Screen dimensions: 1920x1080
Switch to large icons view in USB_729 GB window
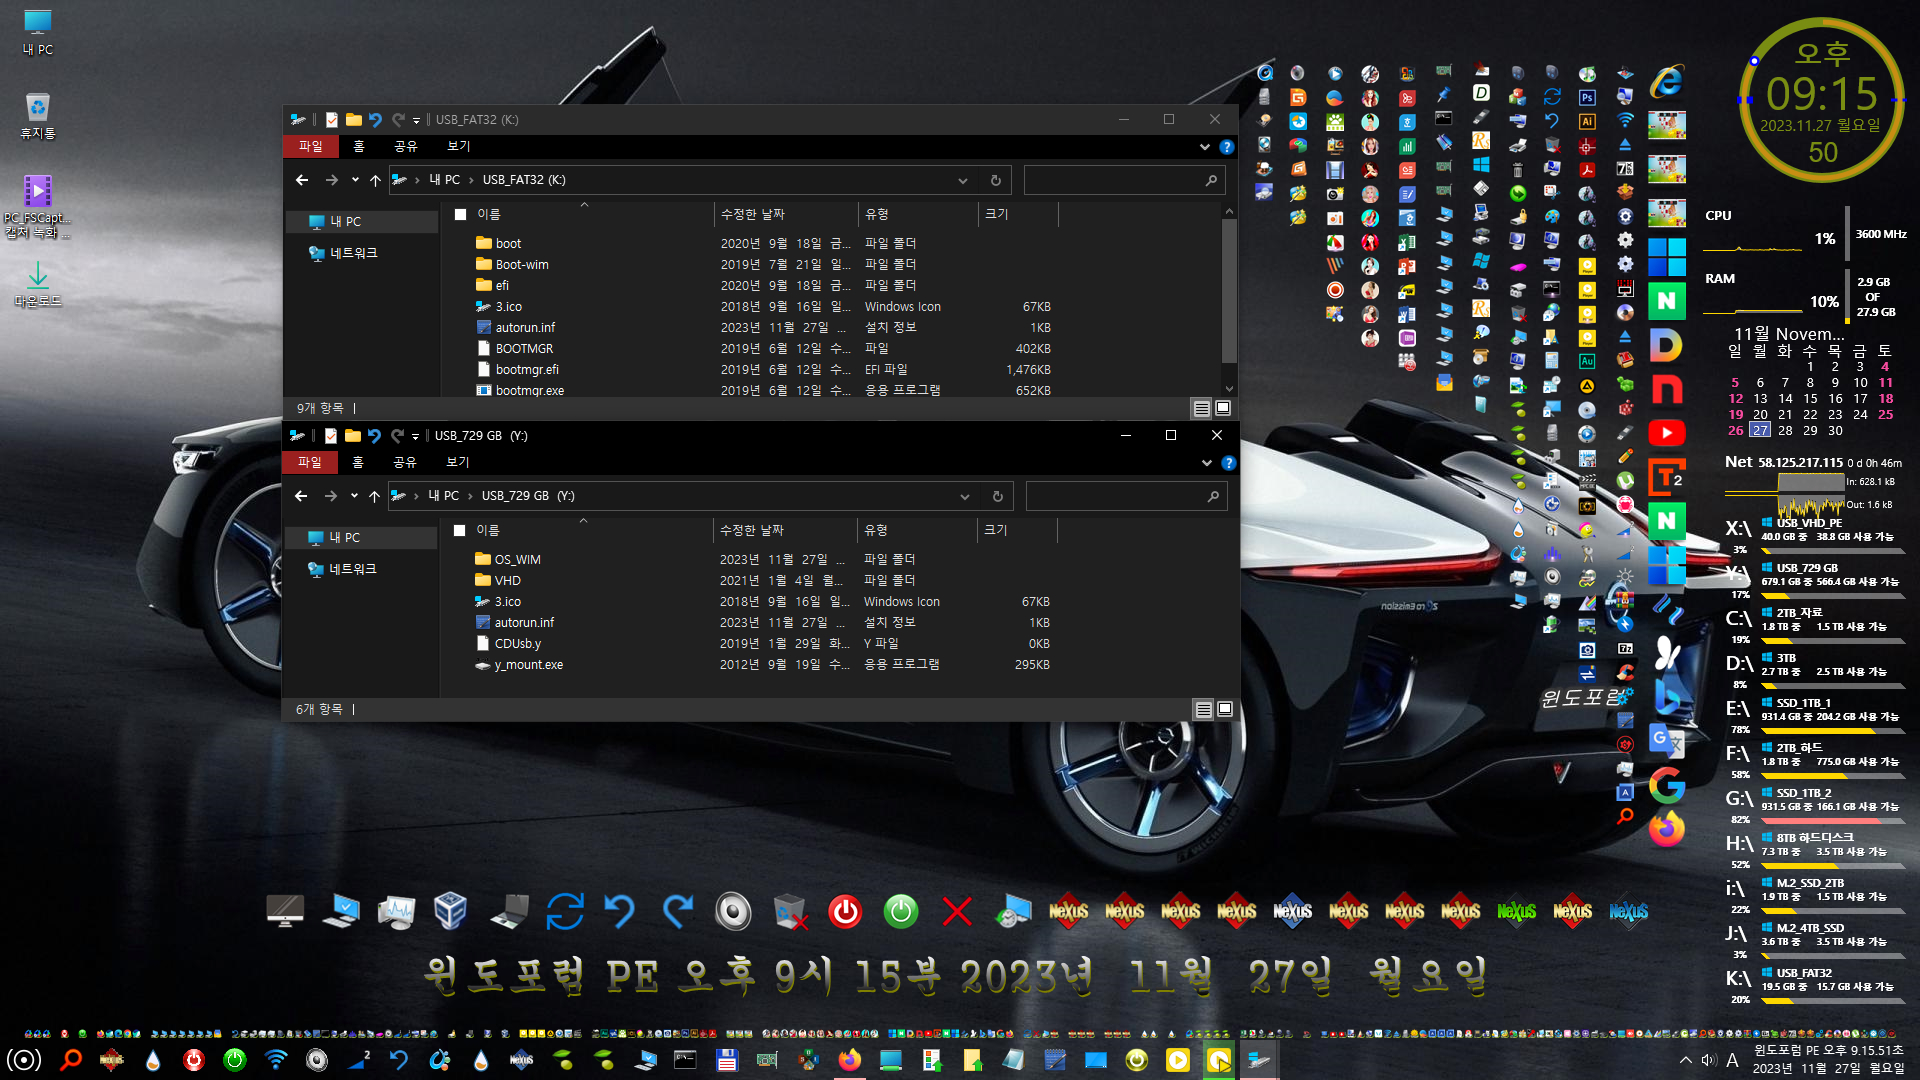tap(1225, 709)
